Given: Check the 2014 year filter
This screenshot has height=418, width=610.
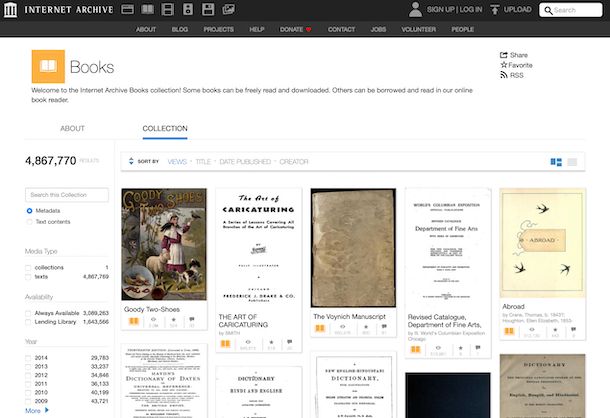Looking at the screenshot, I should point(28,358).
